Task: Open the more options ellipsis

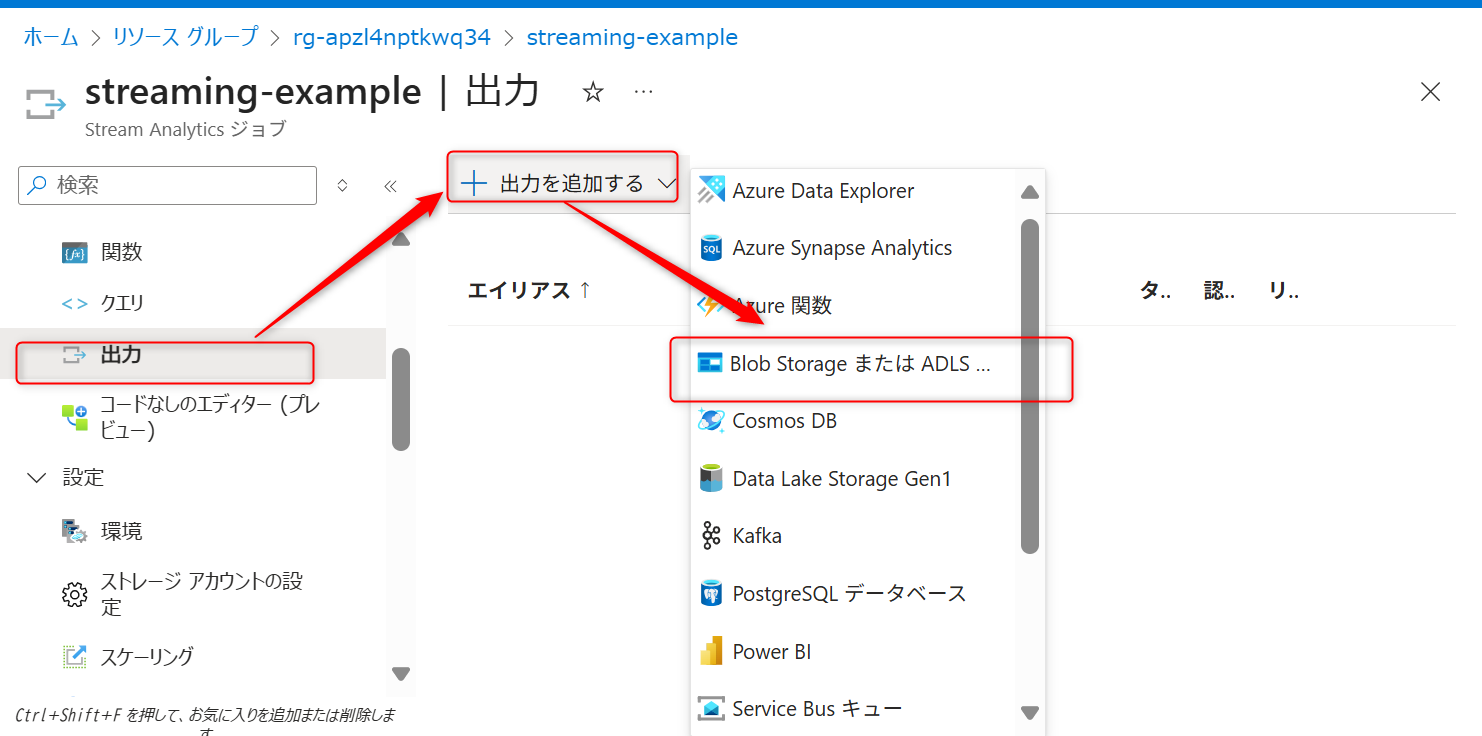Action: pyautogui.click(x=644, y=92)
